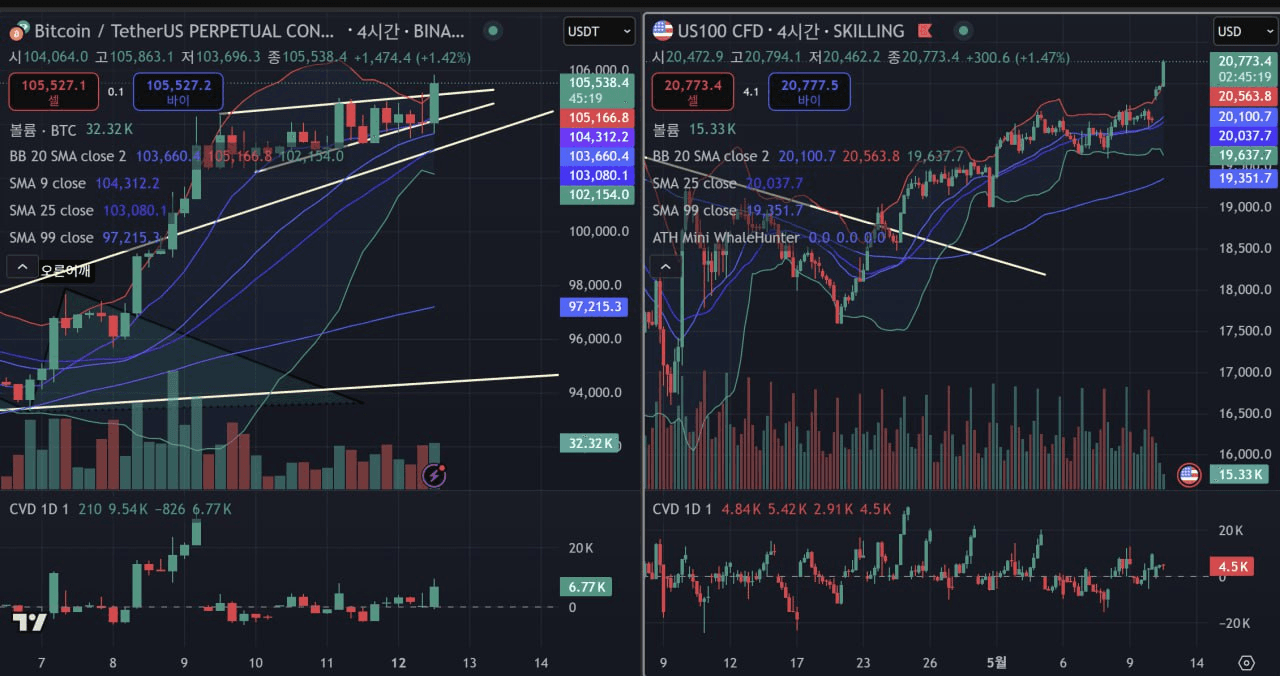Click the 105,527.2 buy button
This screenshot has height=676, width=1280.
(179, 92)
